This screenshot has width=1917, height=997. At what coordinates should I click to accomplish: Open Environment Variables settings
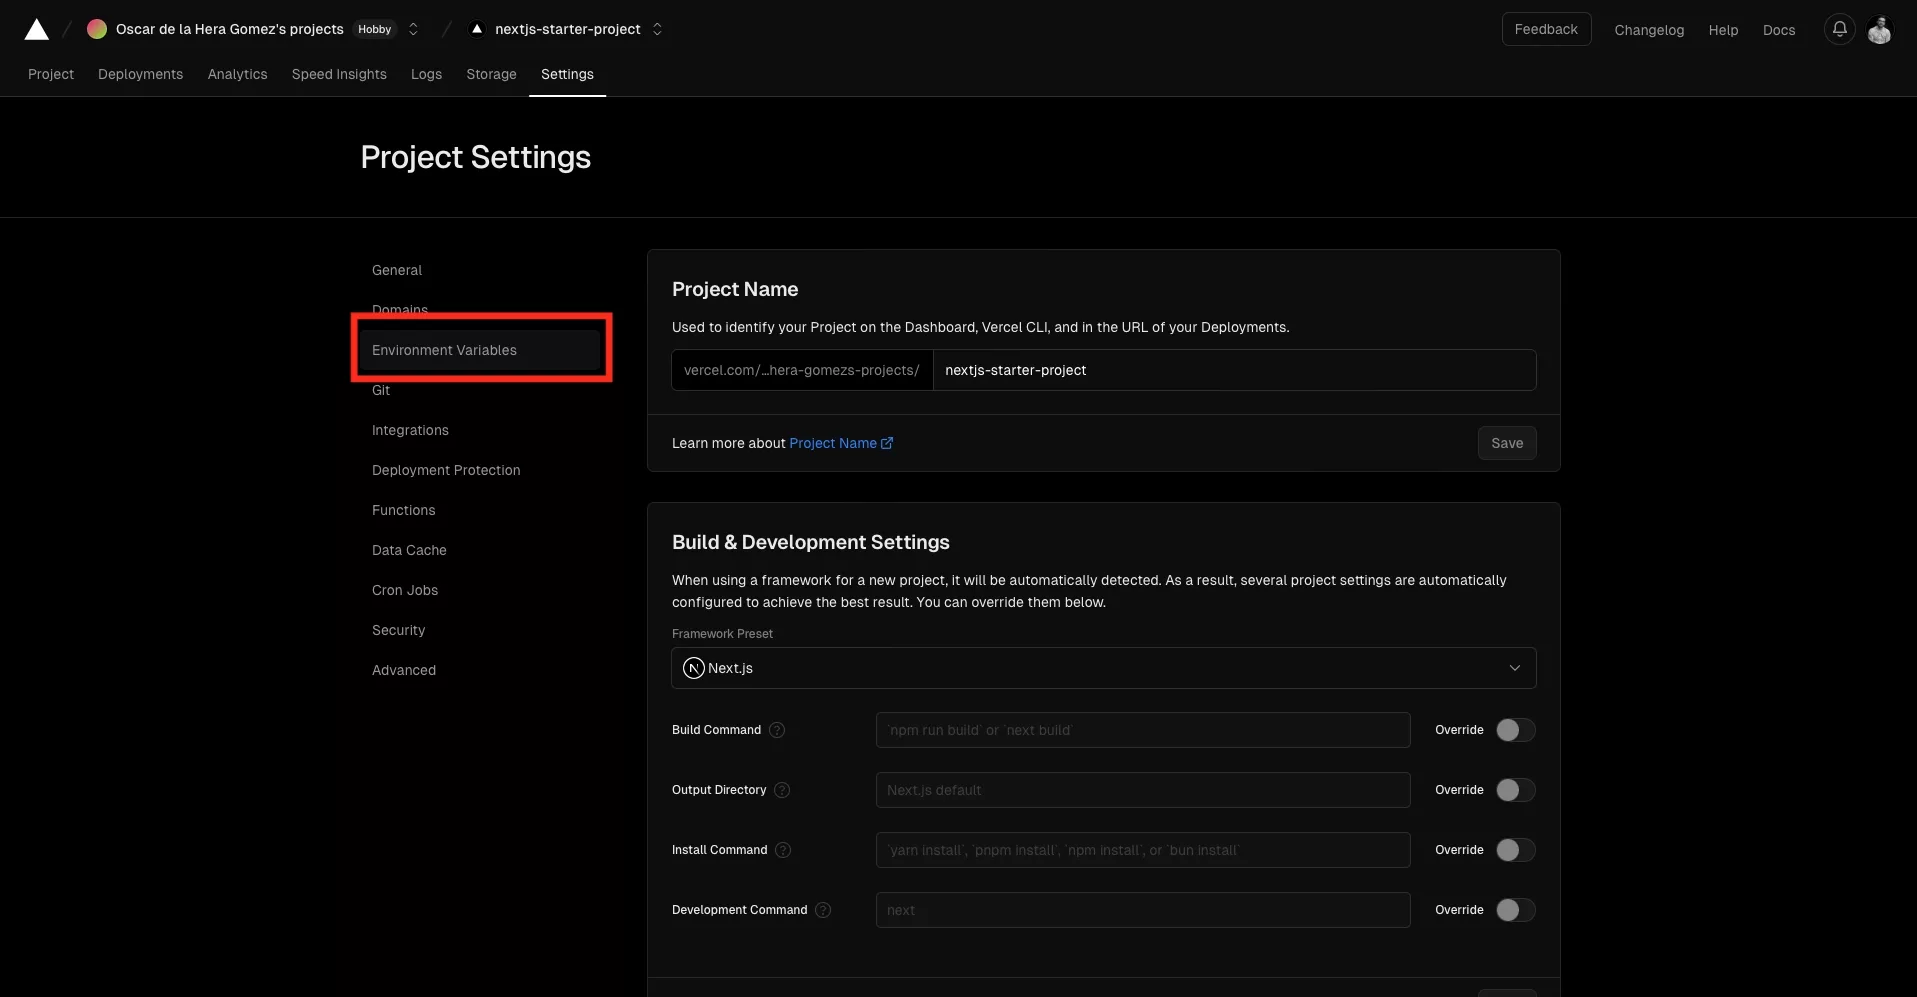pyautogui.click(x=480, y=350)
